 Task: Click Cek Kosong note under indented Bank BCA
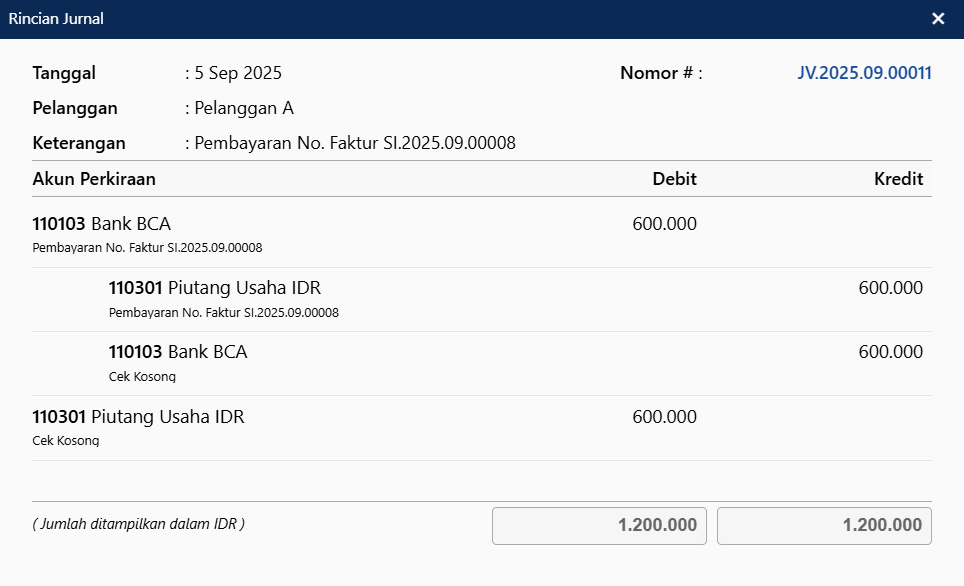pos(142,377)
